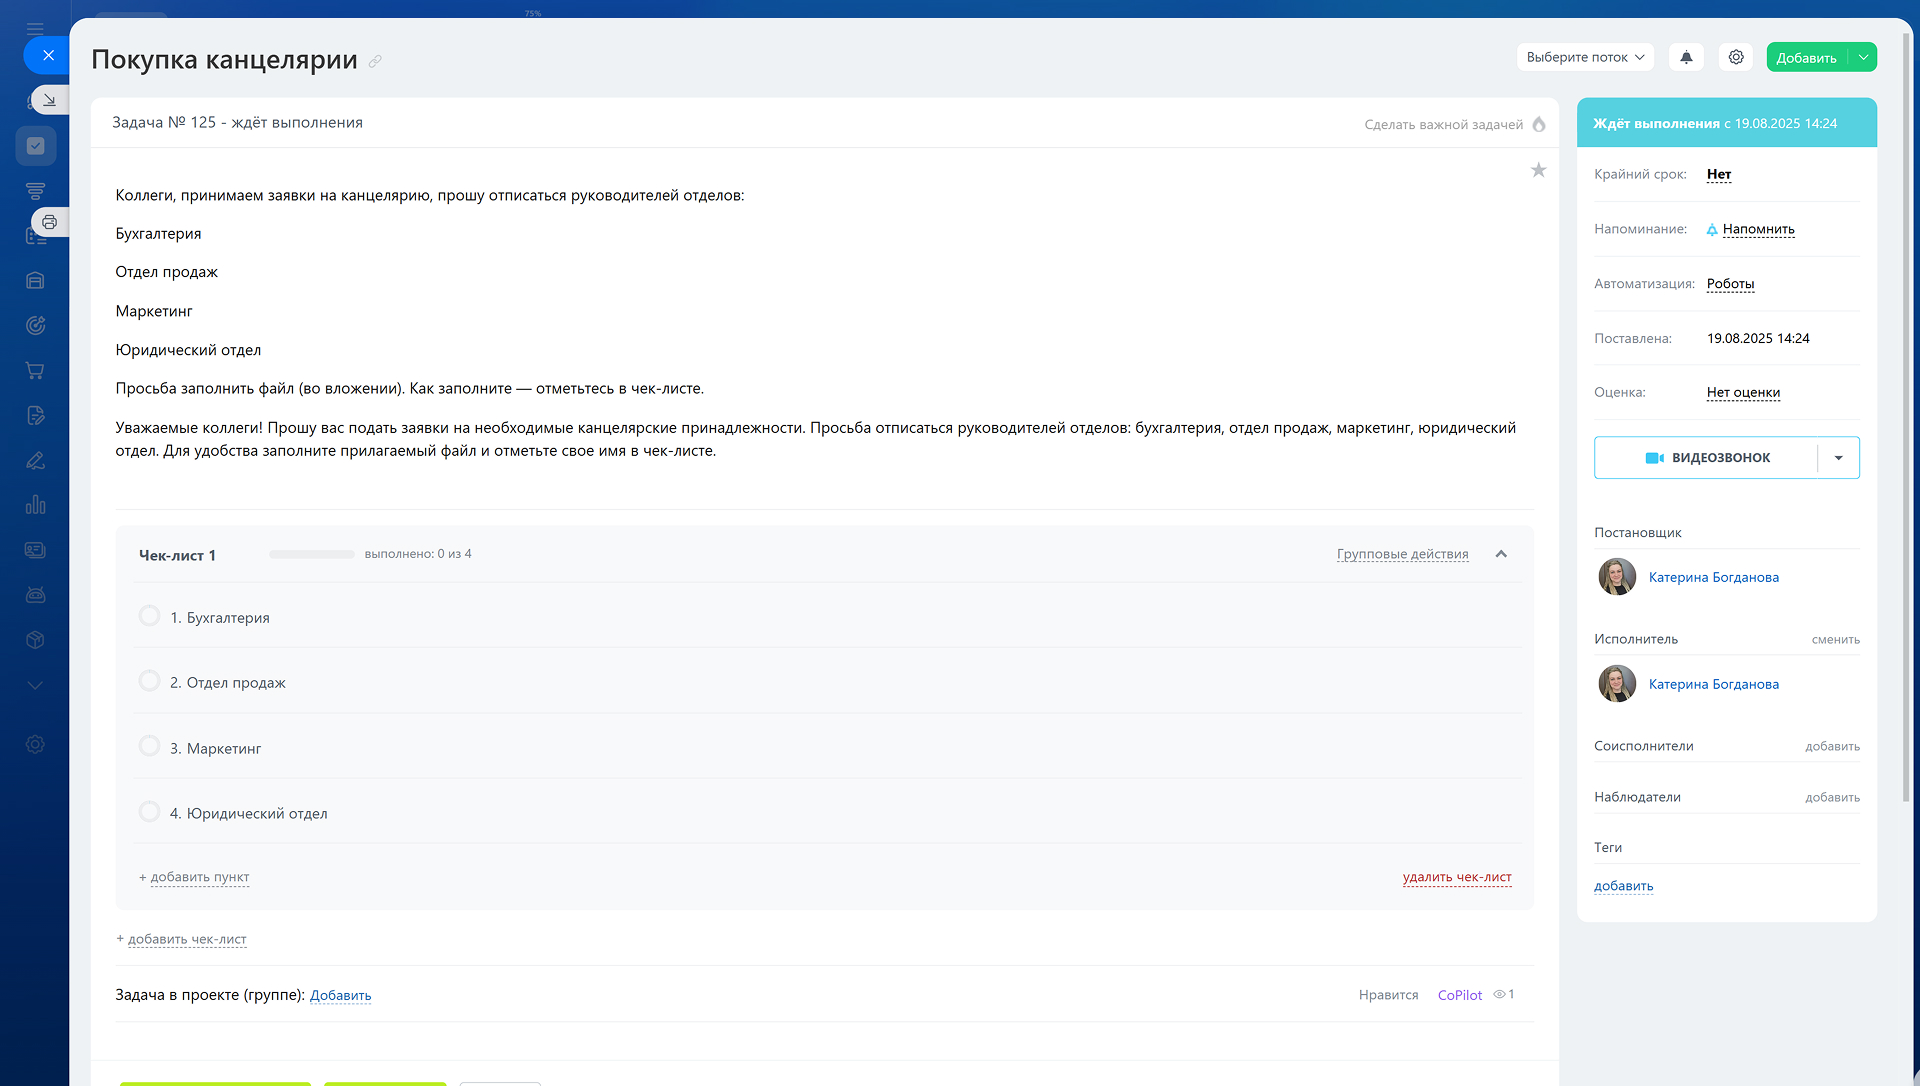This screenshot has width=1920, height=1086.
Task: Open the online store cart icon
Action: 35,371
